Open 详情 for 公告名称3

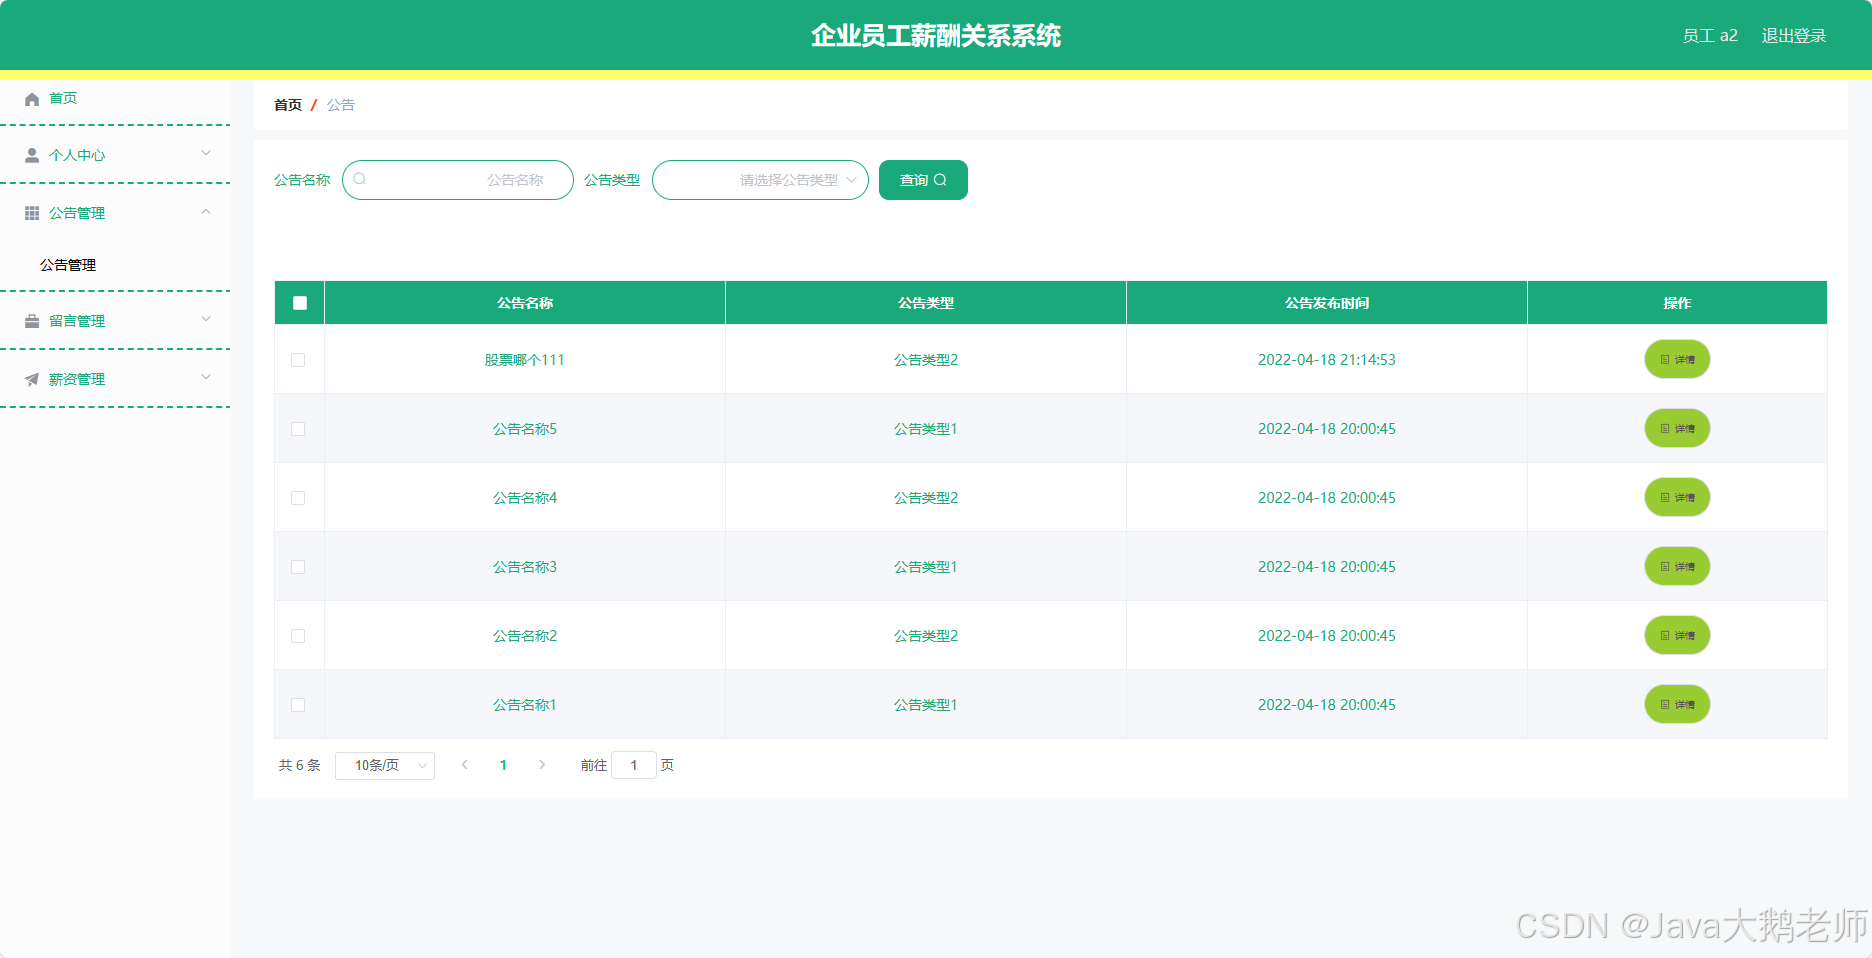tap(1677, 567)
